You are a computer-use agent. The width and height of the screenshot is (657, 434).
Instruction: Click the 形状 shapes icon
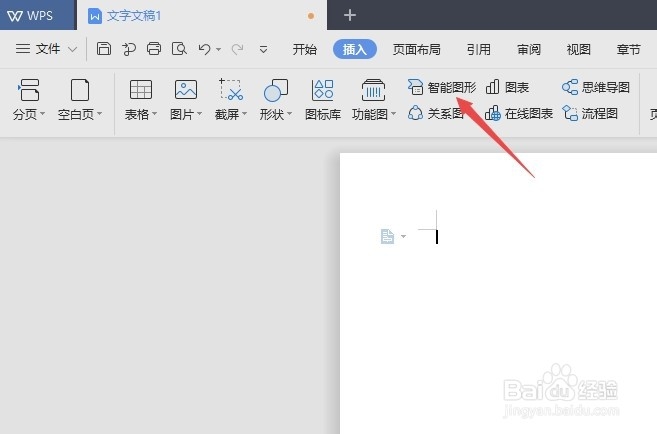276,90
